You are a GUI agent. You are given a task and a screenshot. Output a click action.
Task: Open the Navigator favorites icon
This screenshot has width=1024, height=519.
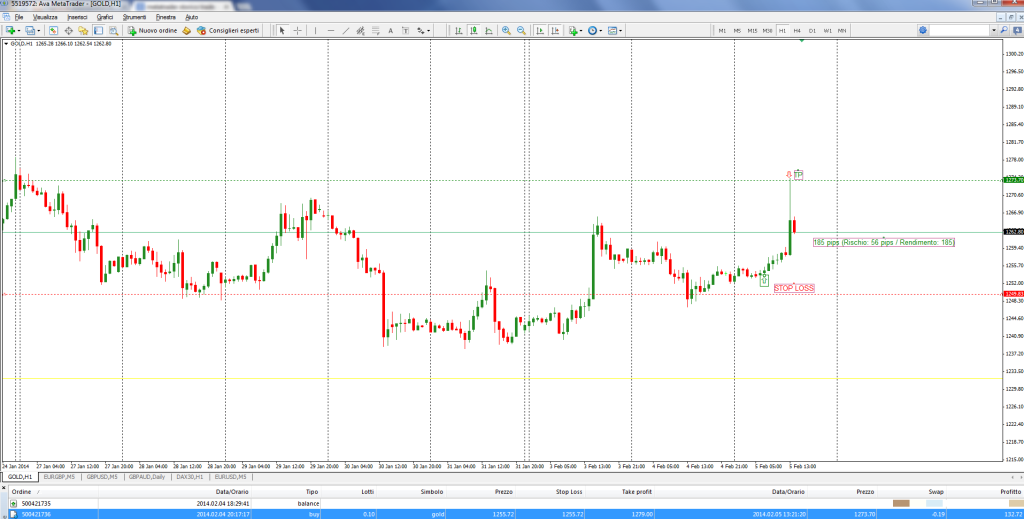[x=83, y=30]
